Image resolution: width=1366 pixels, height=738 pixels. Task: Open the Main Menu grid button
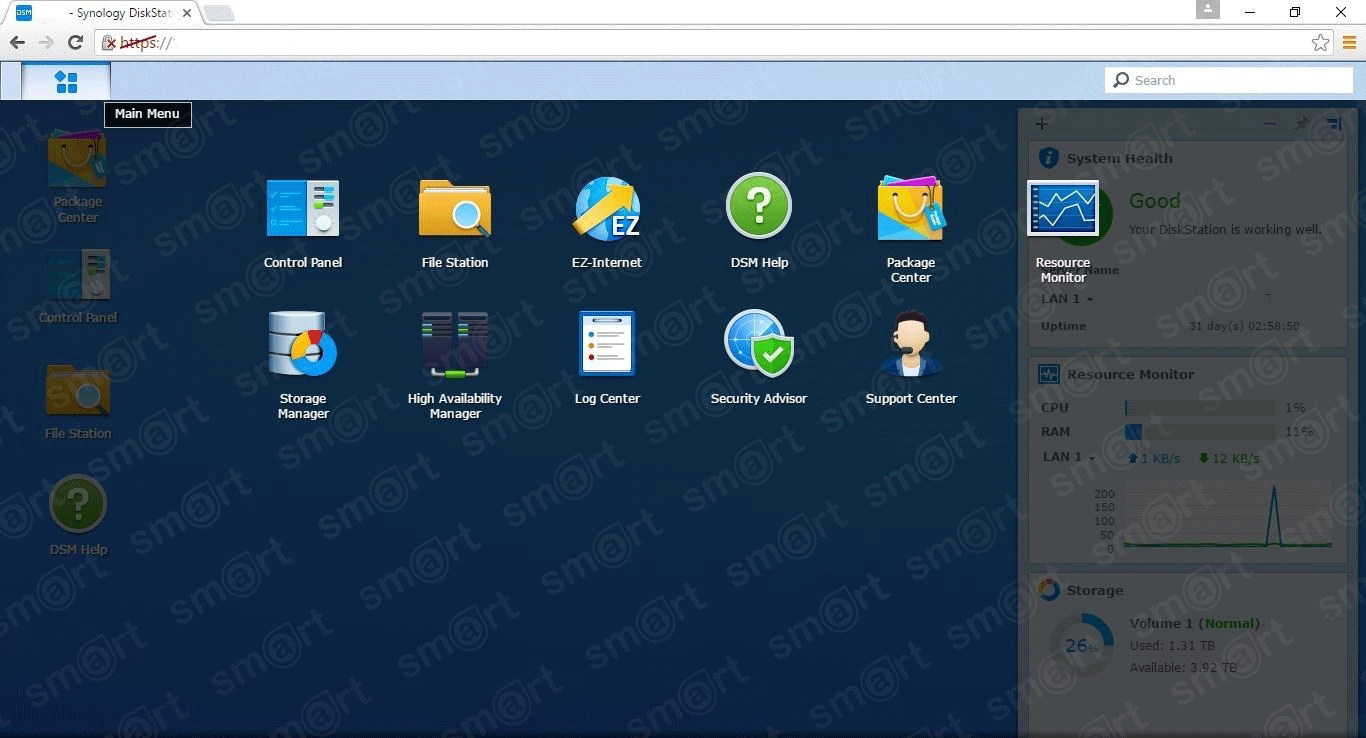coord(66,81)
